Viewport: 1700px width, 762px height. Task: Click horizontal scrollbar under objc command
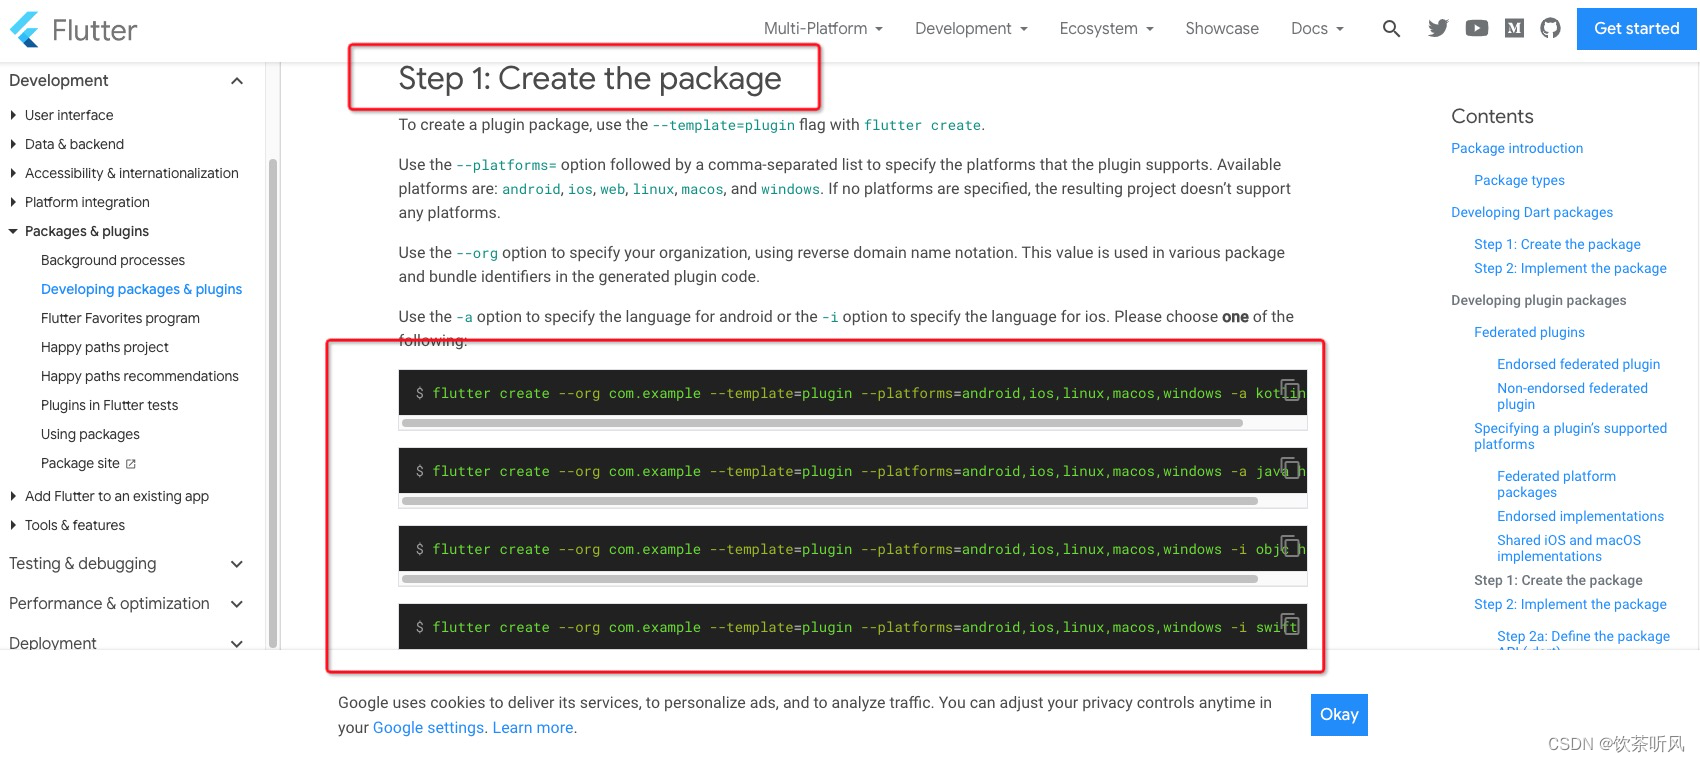click(829, 579)
